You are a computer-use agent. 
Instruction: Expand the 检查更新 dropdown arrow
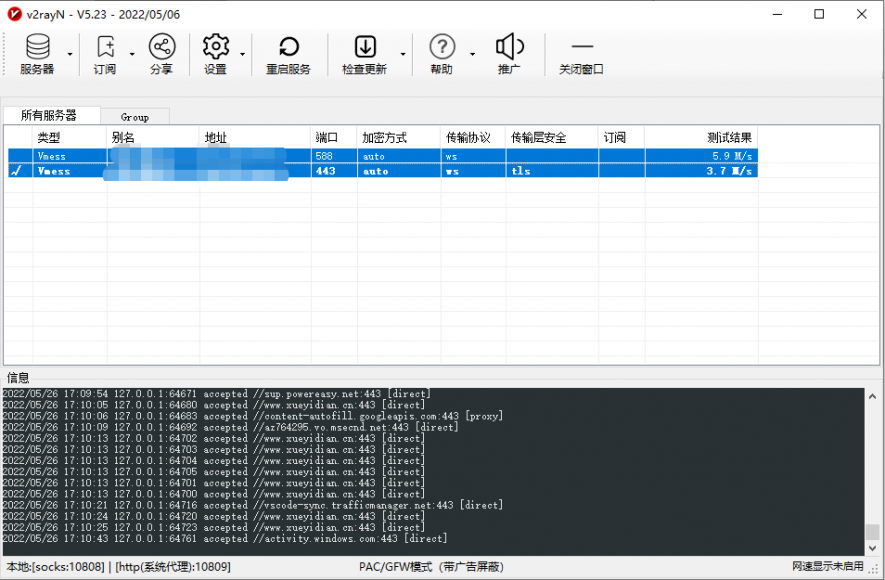coord(403,54)
